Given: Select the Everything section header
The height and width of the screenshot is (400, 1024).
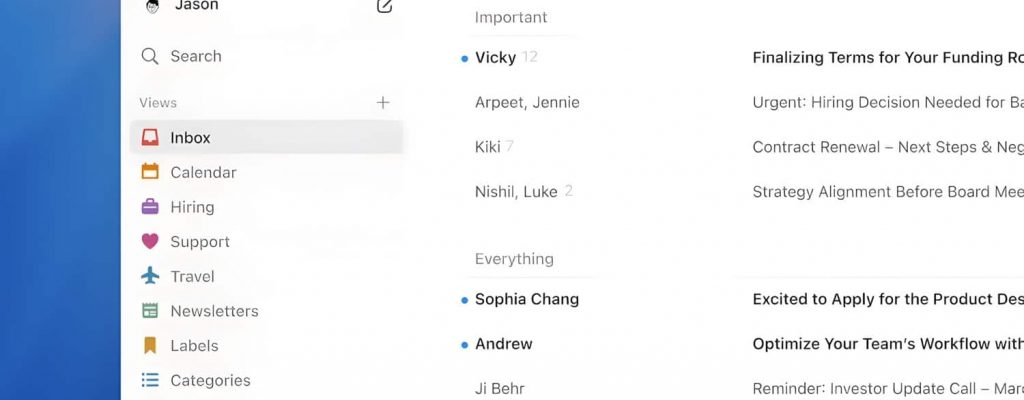Looking at the screenshot, I should click(514, 259).
